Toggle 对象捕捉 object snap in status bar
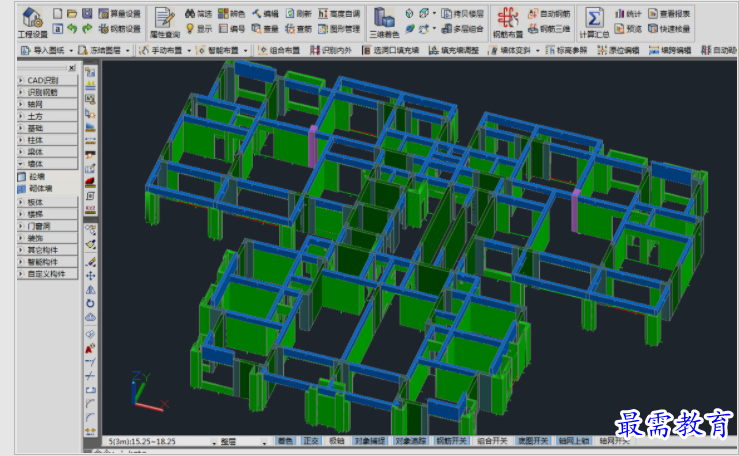739x456 pixels. coord(370,441)
